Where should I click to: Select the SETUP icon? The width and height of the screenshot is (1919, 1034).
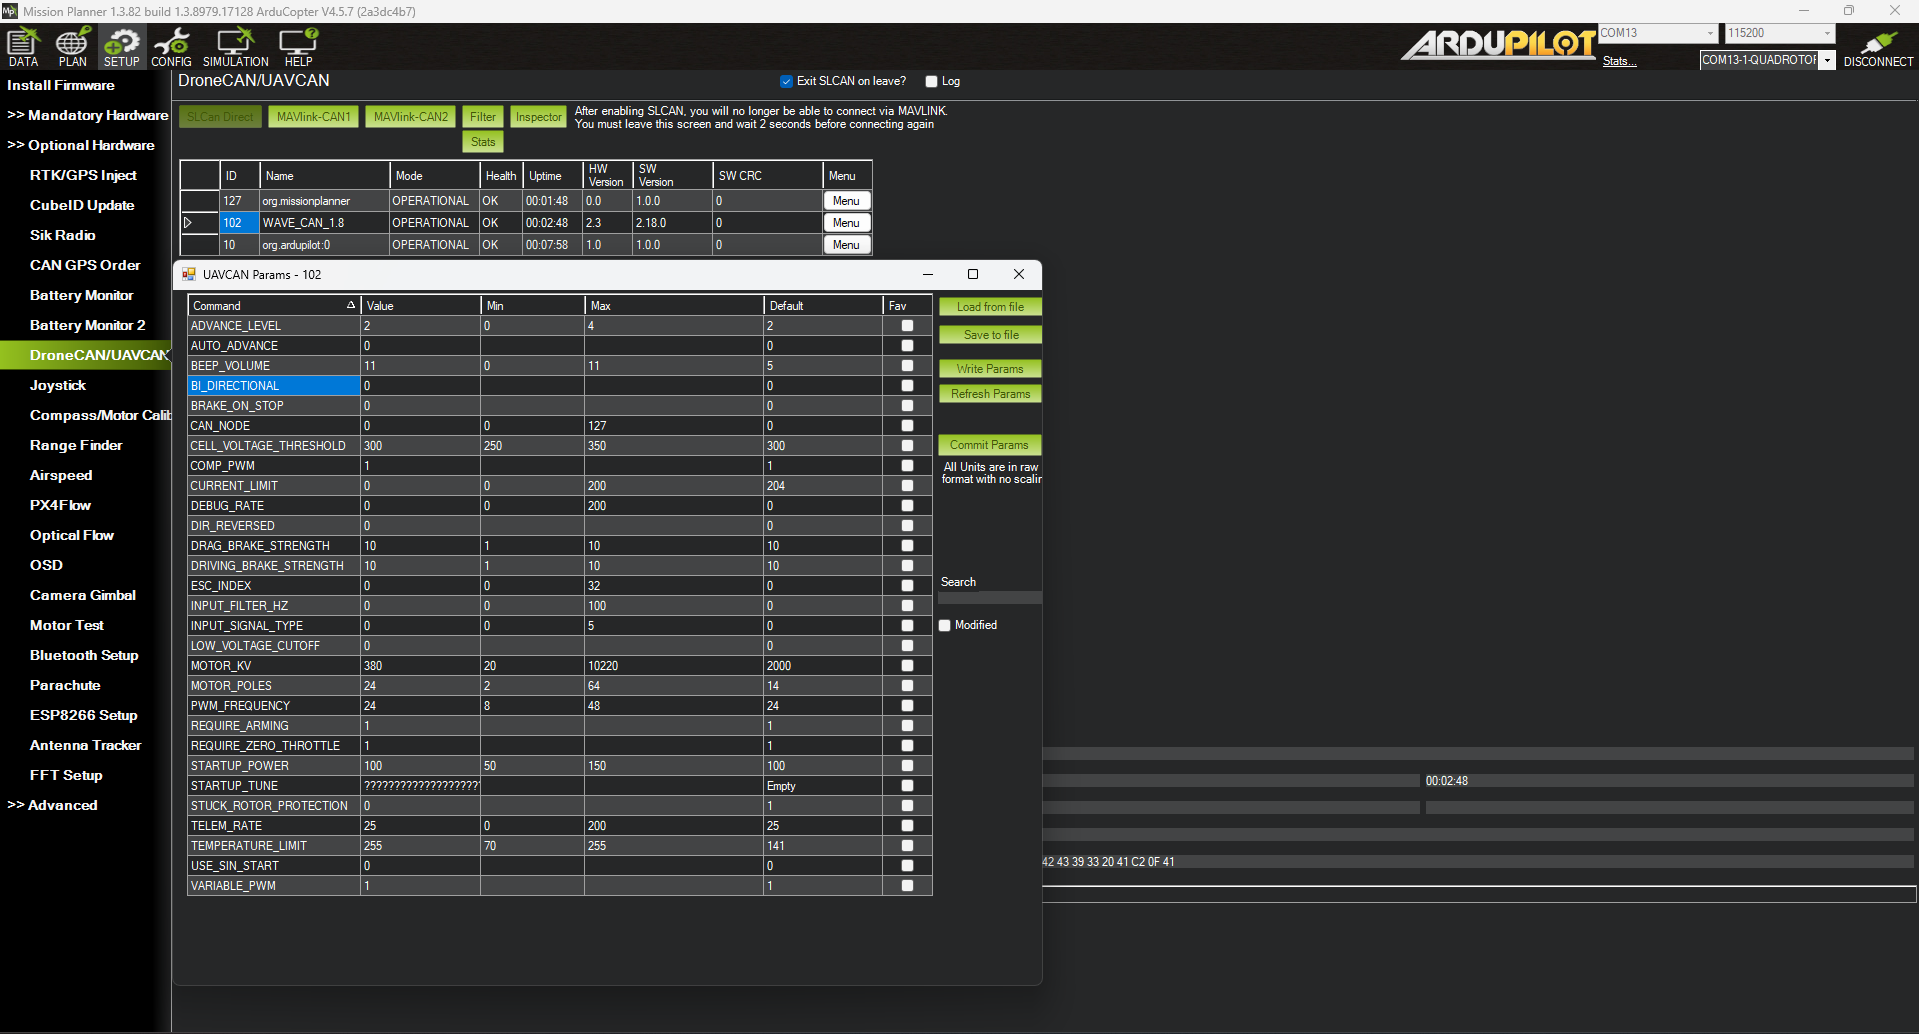point(121,46)
